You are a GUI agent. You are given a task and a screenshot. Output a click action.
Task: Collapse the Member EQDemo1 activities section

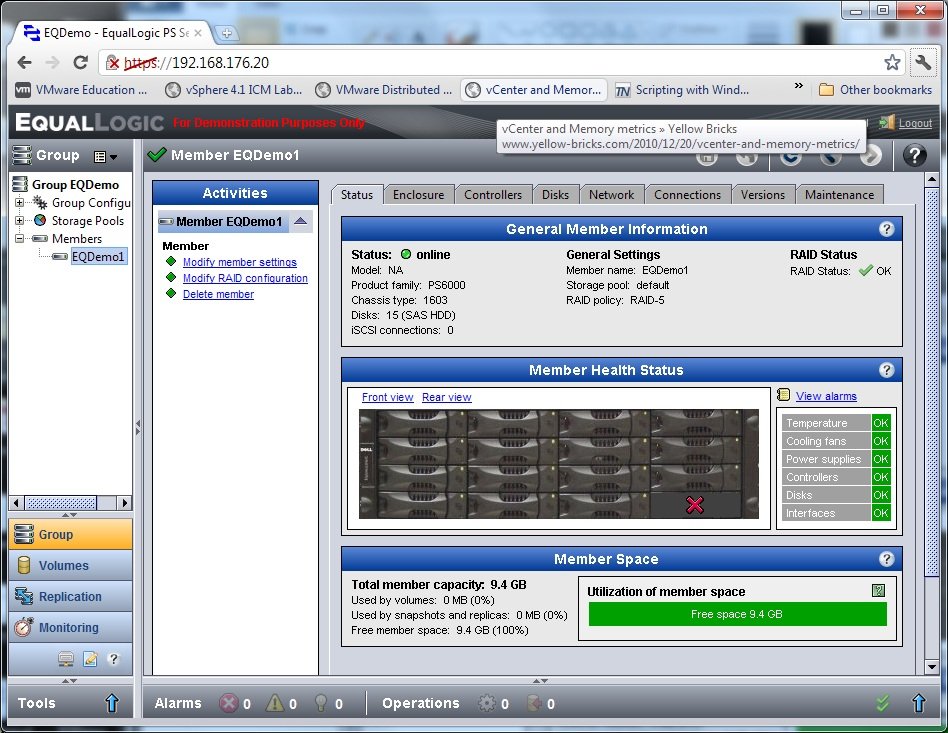click(x=300, y=221)
